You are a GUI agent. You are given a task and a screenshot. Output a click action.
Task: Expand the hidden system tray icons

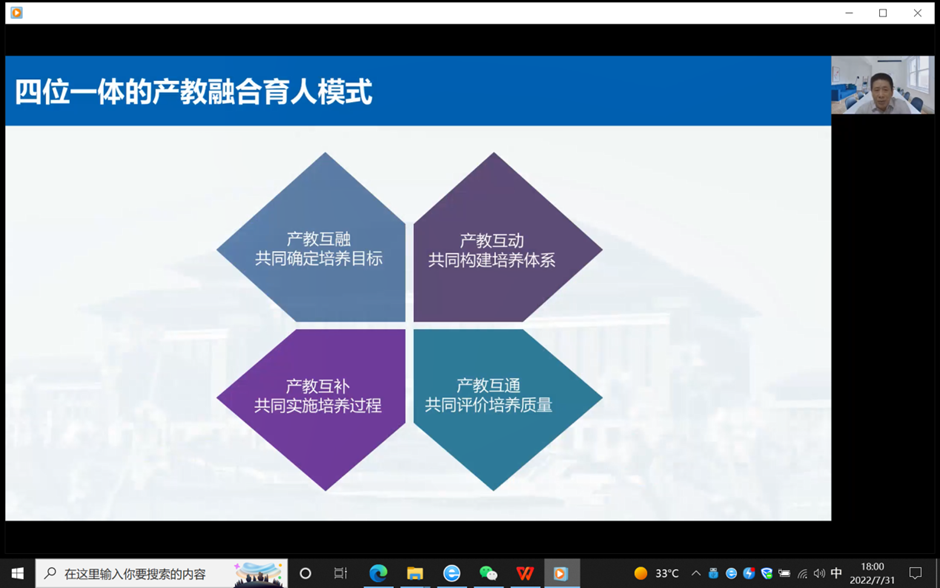pyautogui.click(x=696, y=574)
